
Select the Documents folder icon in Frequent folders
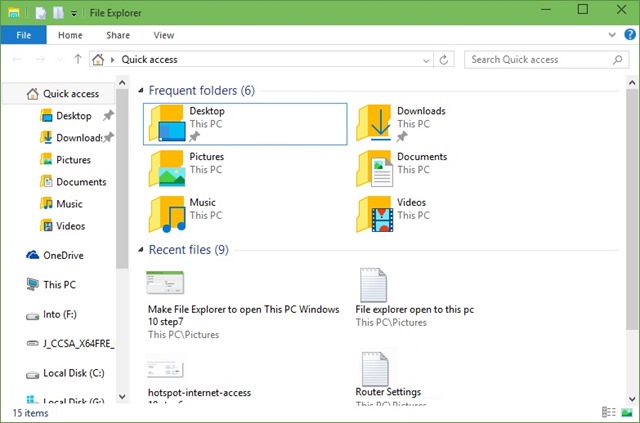(x=374, y=169)
